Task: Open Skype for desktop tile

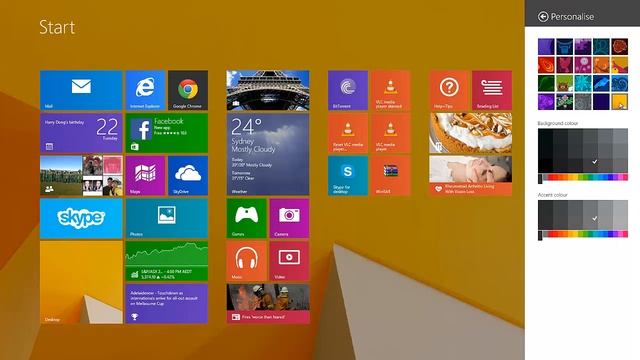Action: (348, 176)
